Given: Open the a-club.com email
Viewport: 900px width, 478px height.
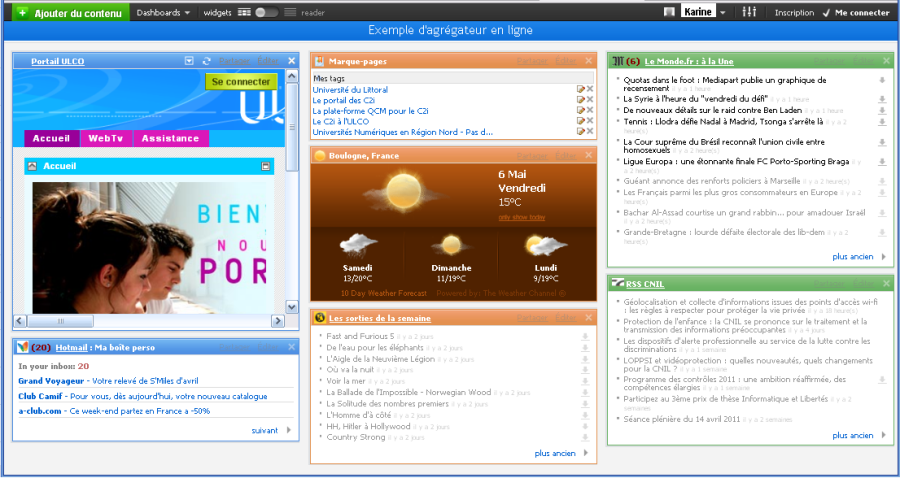Looking at the screenshot, I should tap(114, 411).
